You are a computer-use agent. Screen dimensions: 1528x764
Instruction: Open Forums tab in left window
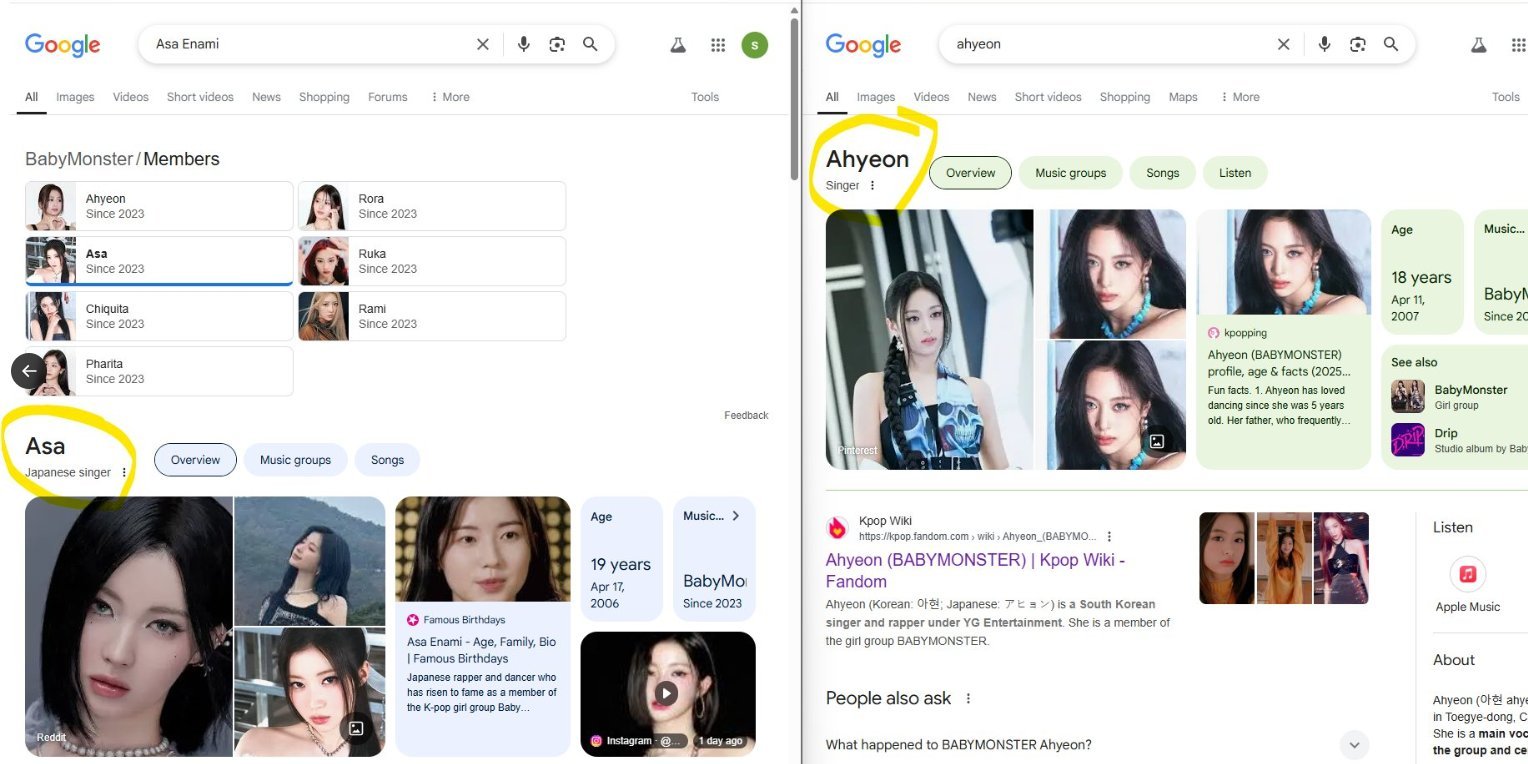[x=387, y=97]
